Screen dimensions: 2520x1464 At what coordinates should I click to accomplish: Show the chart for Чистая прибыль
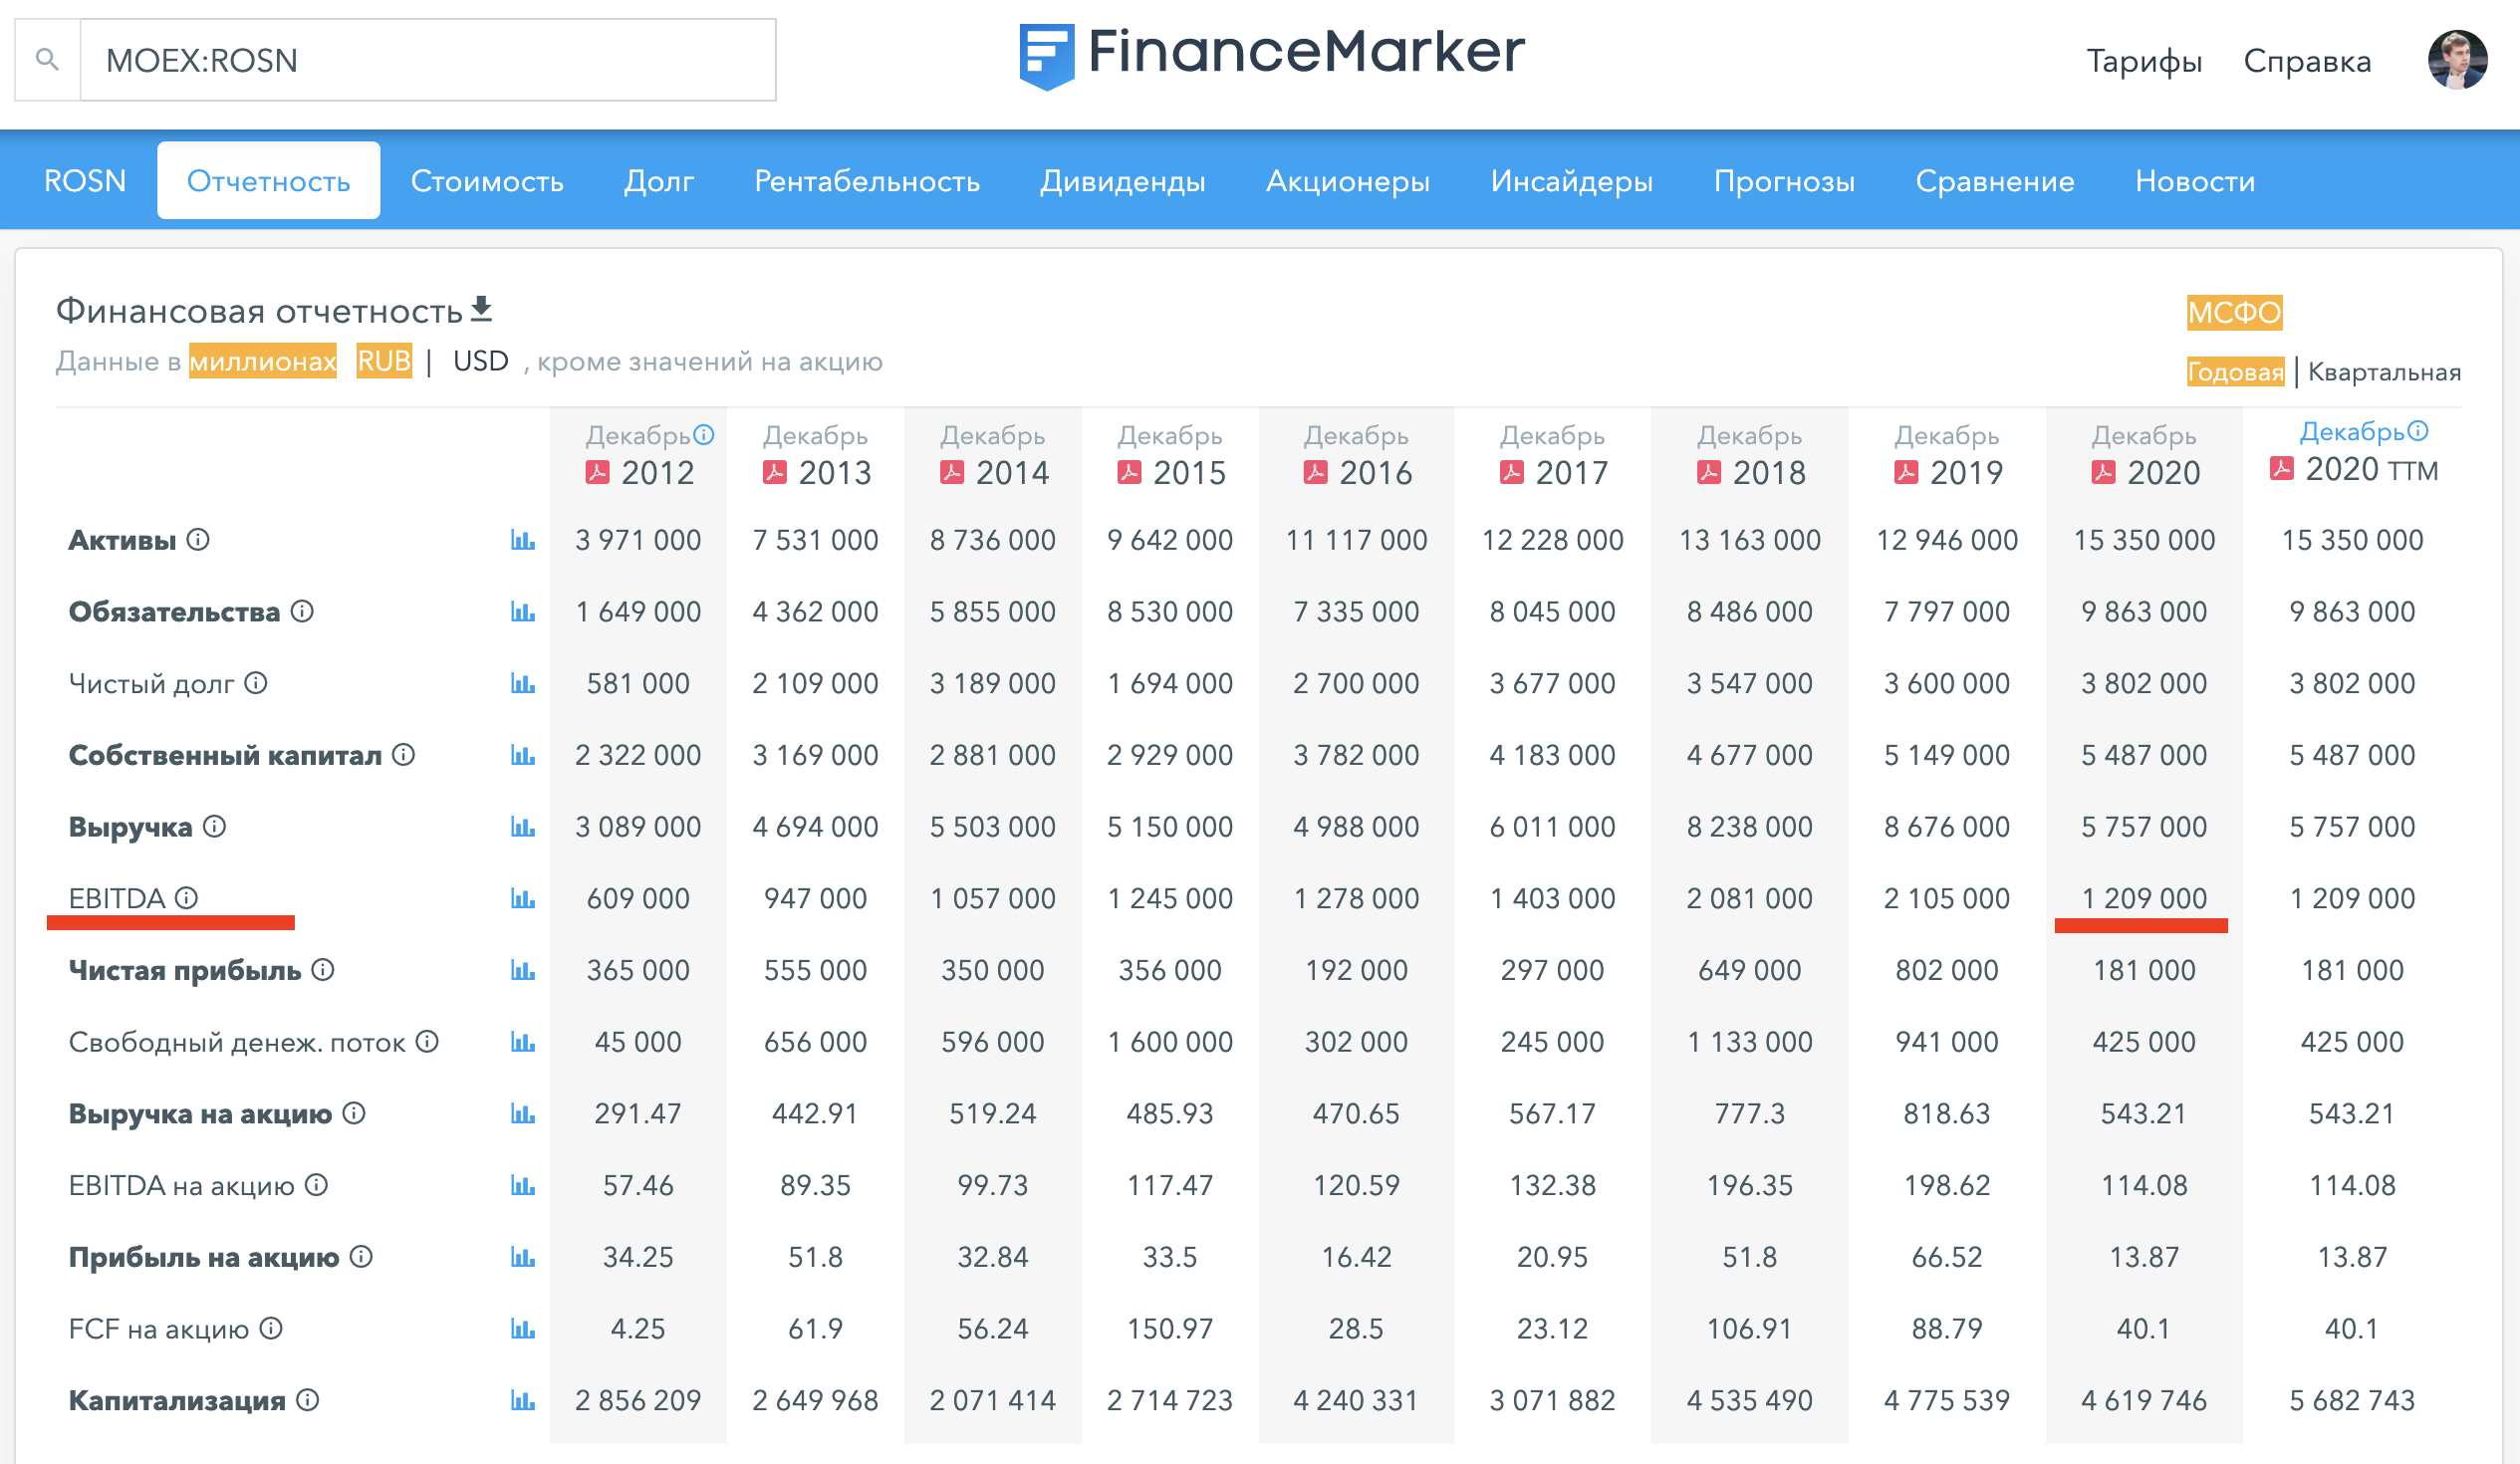coord(523,970)
